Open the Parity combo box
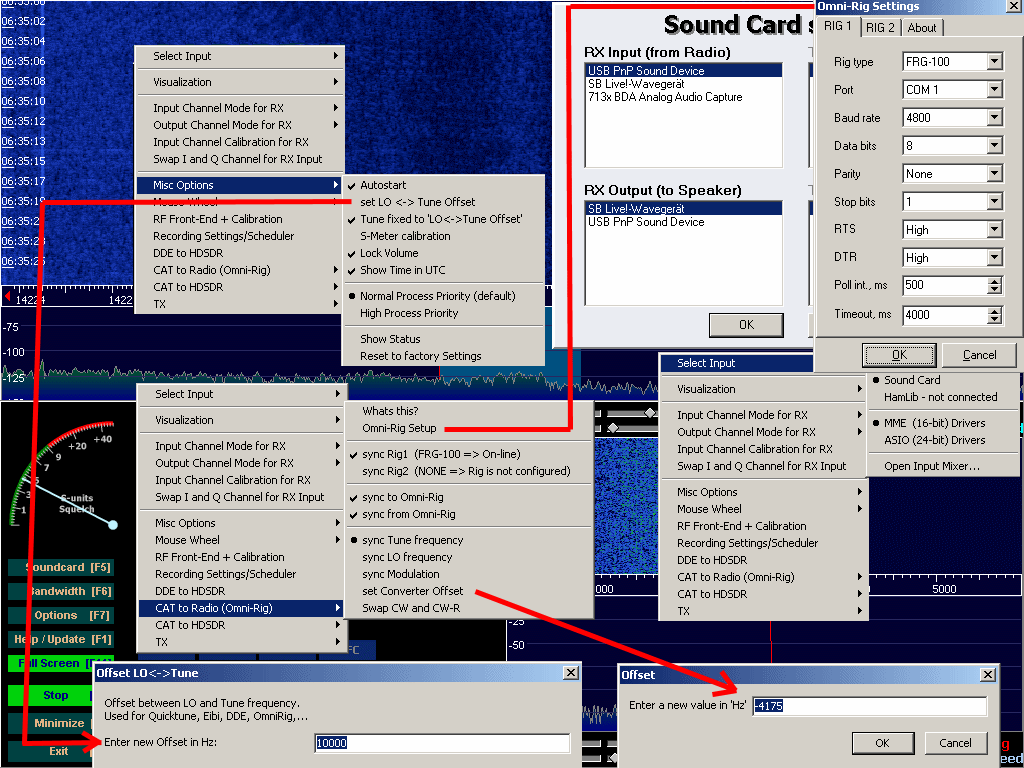The width and height of the screenshot is (1024, 768). [994, 174]
